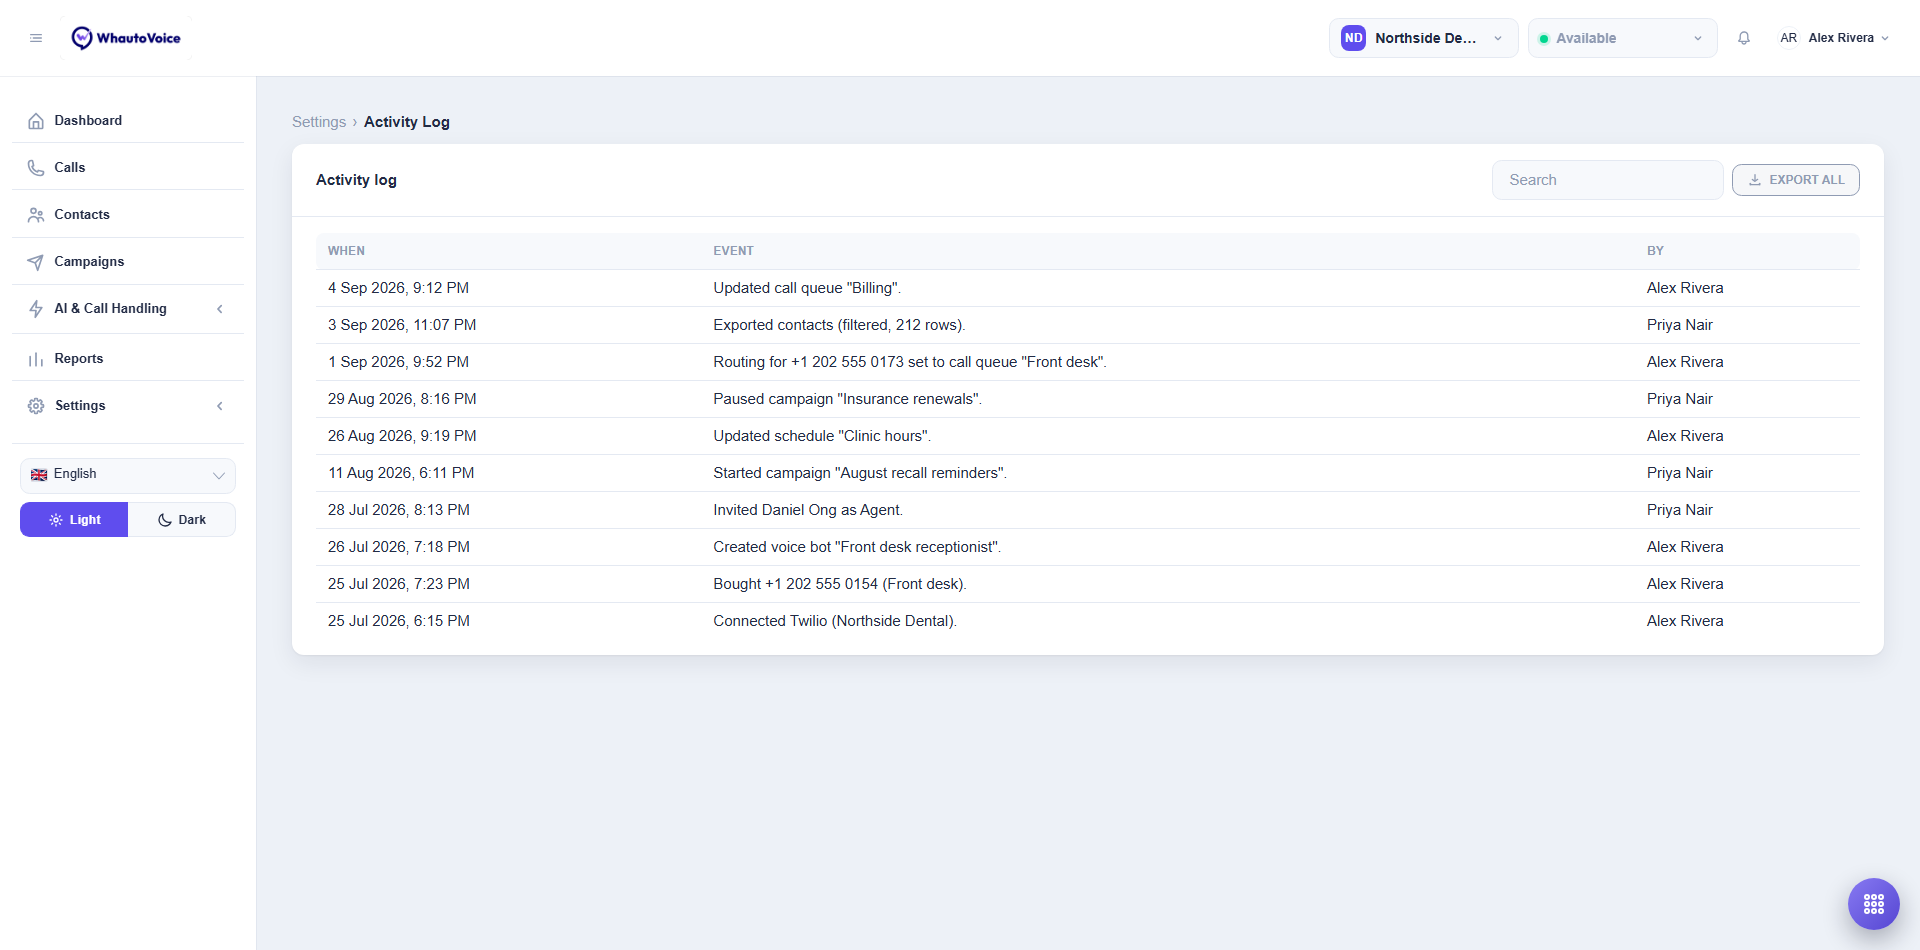Click the Contacts people icon

click(x=36, y=215)
